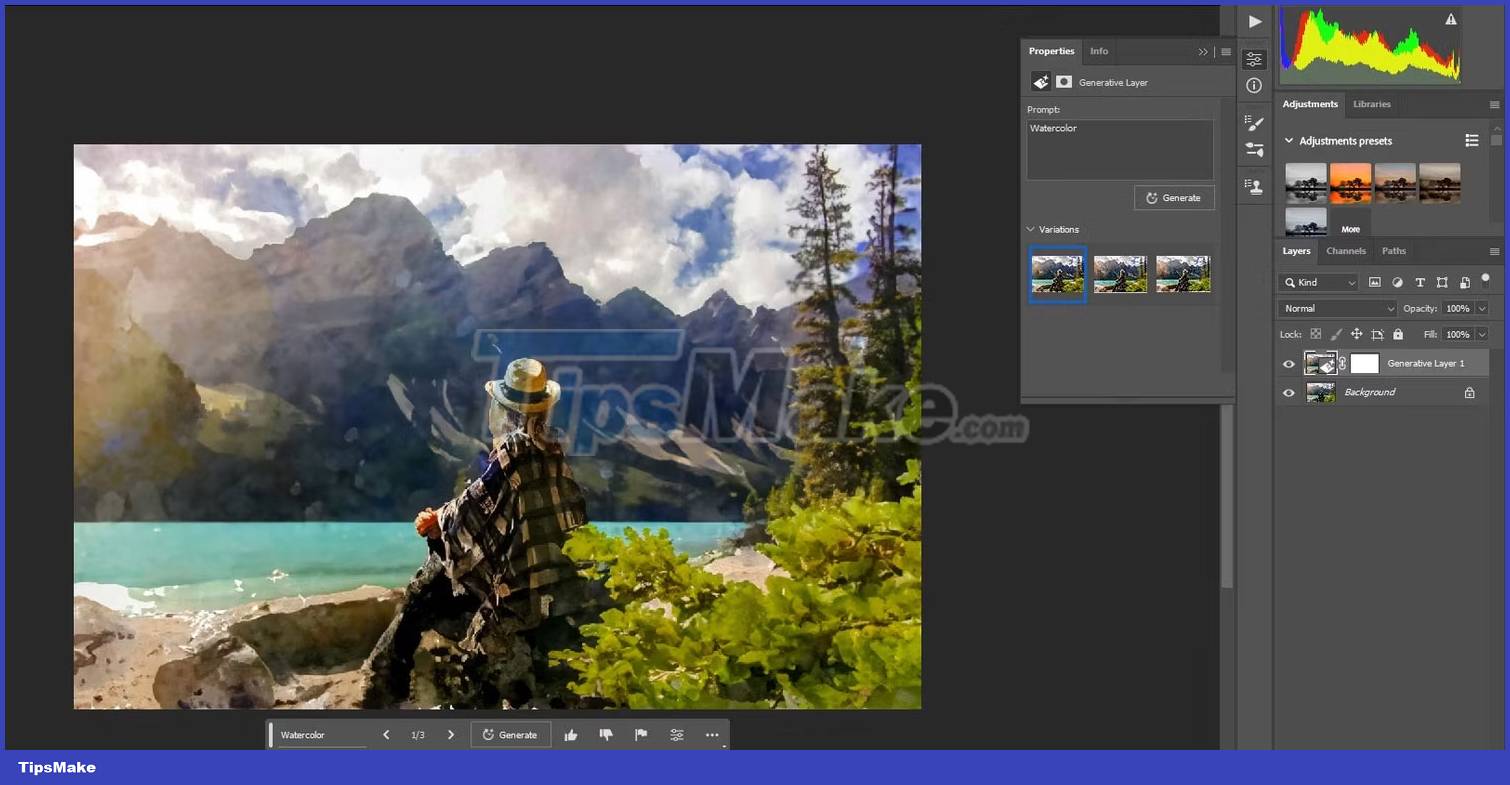Switch to the Channels tab
The height and width of the screenshot is (785, 1510).
click(x=1345, y=251)
